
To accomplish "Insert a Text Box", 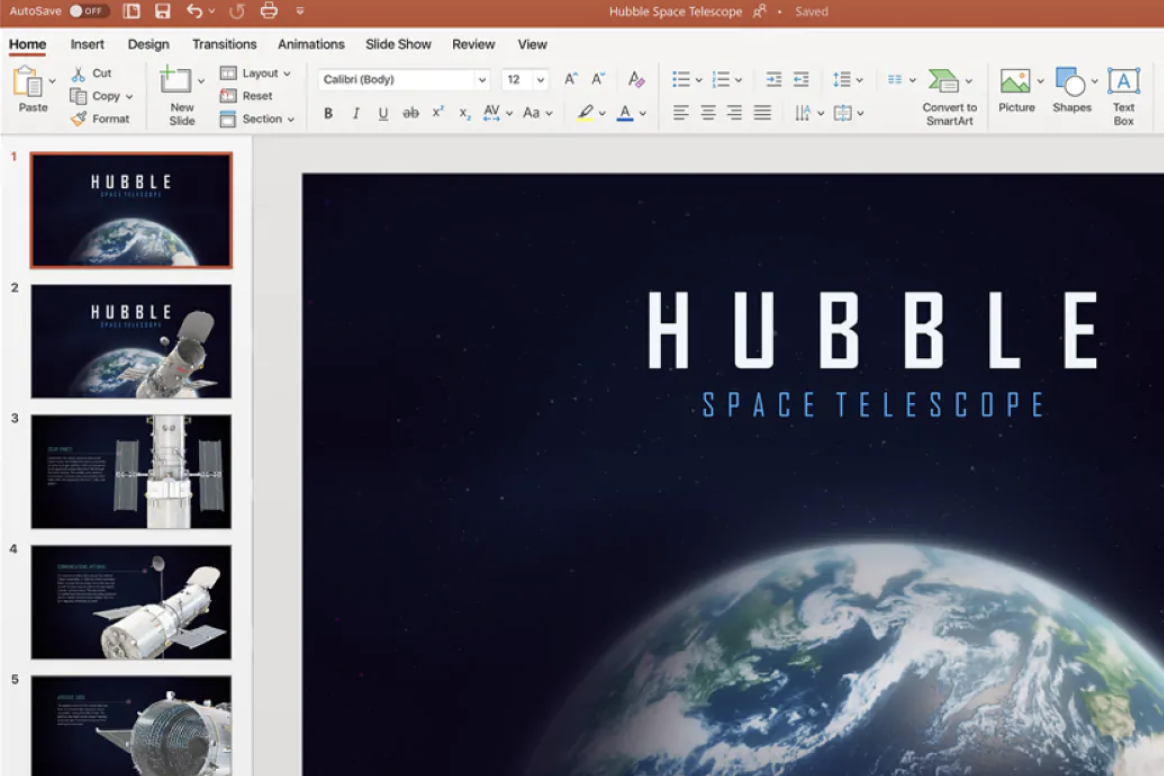I will coord(1123,97).
